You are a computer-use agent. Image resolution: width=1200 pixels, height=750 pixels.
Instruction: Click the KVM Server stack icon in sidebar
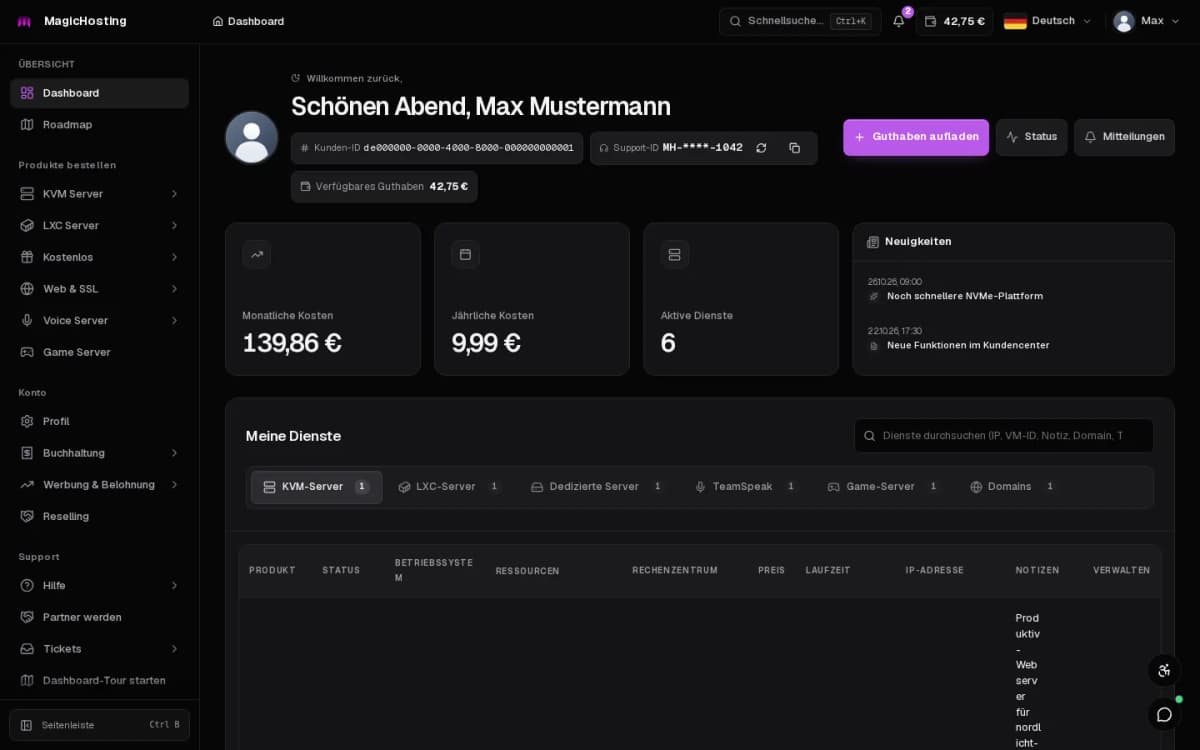pyautogui.click(x=27, y=194)
